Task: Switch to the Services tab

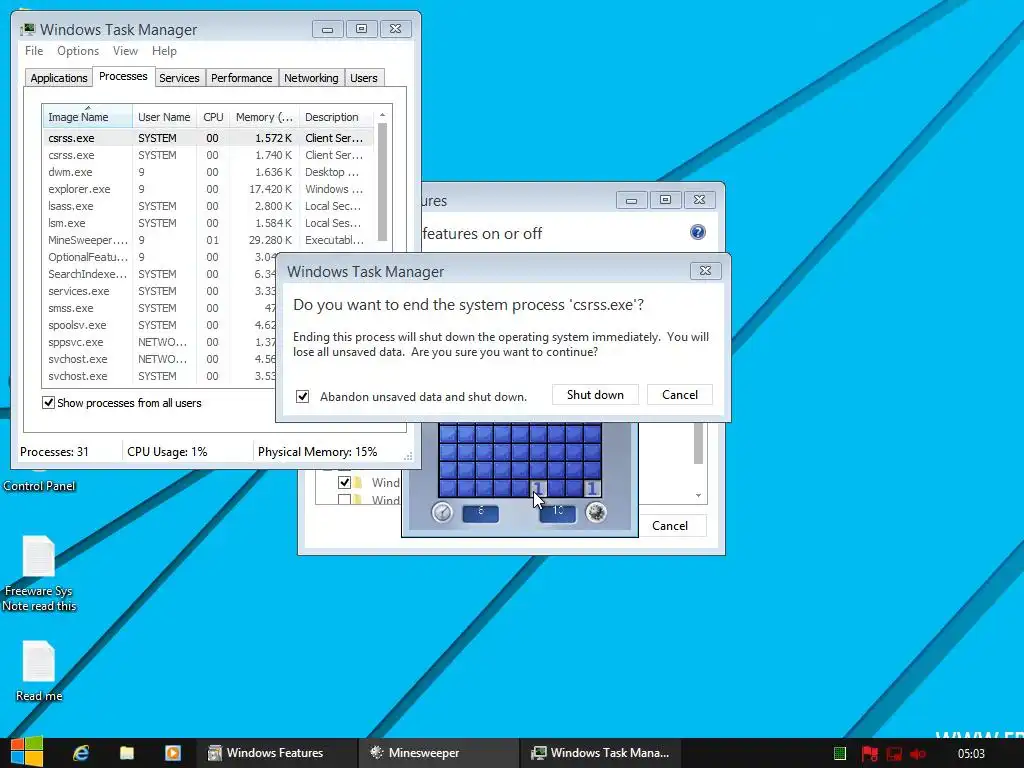Action: 179,78
